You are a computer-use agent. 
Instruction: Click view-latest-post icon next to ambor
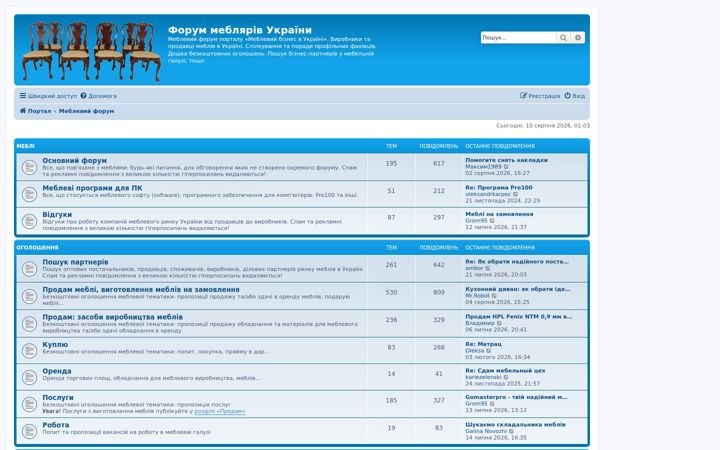click(488, 268)
